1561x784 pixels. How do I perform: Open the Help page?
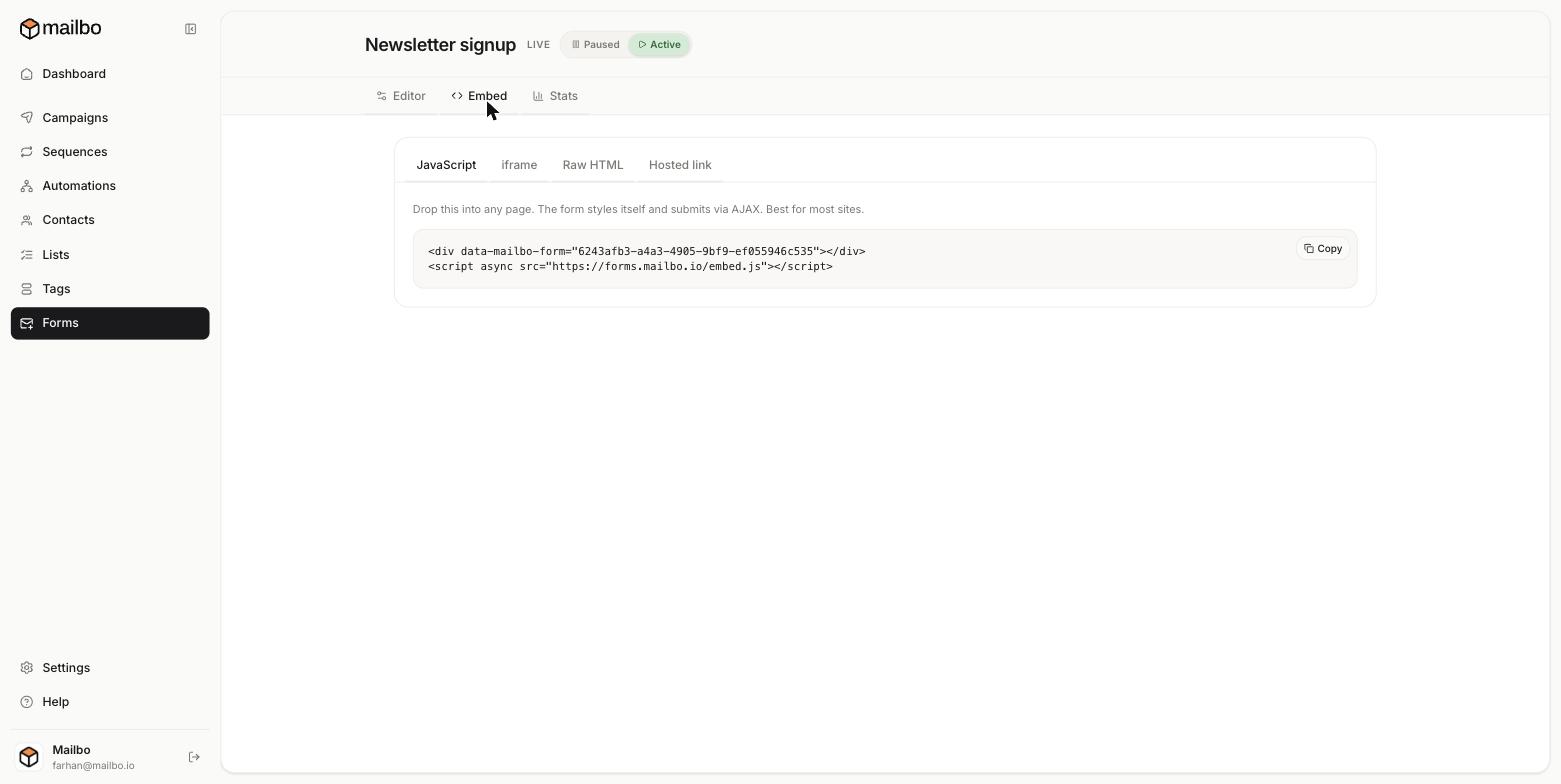[110, 702]
